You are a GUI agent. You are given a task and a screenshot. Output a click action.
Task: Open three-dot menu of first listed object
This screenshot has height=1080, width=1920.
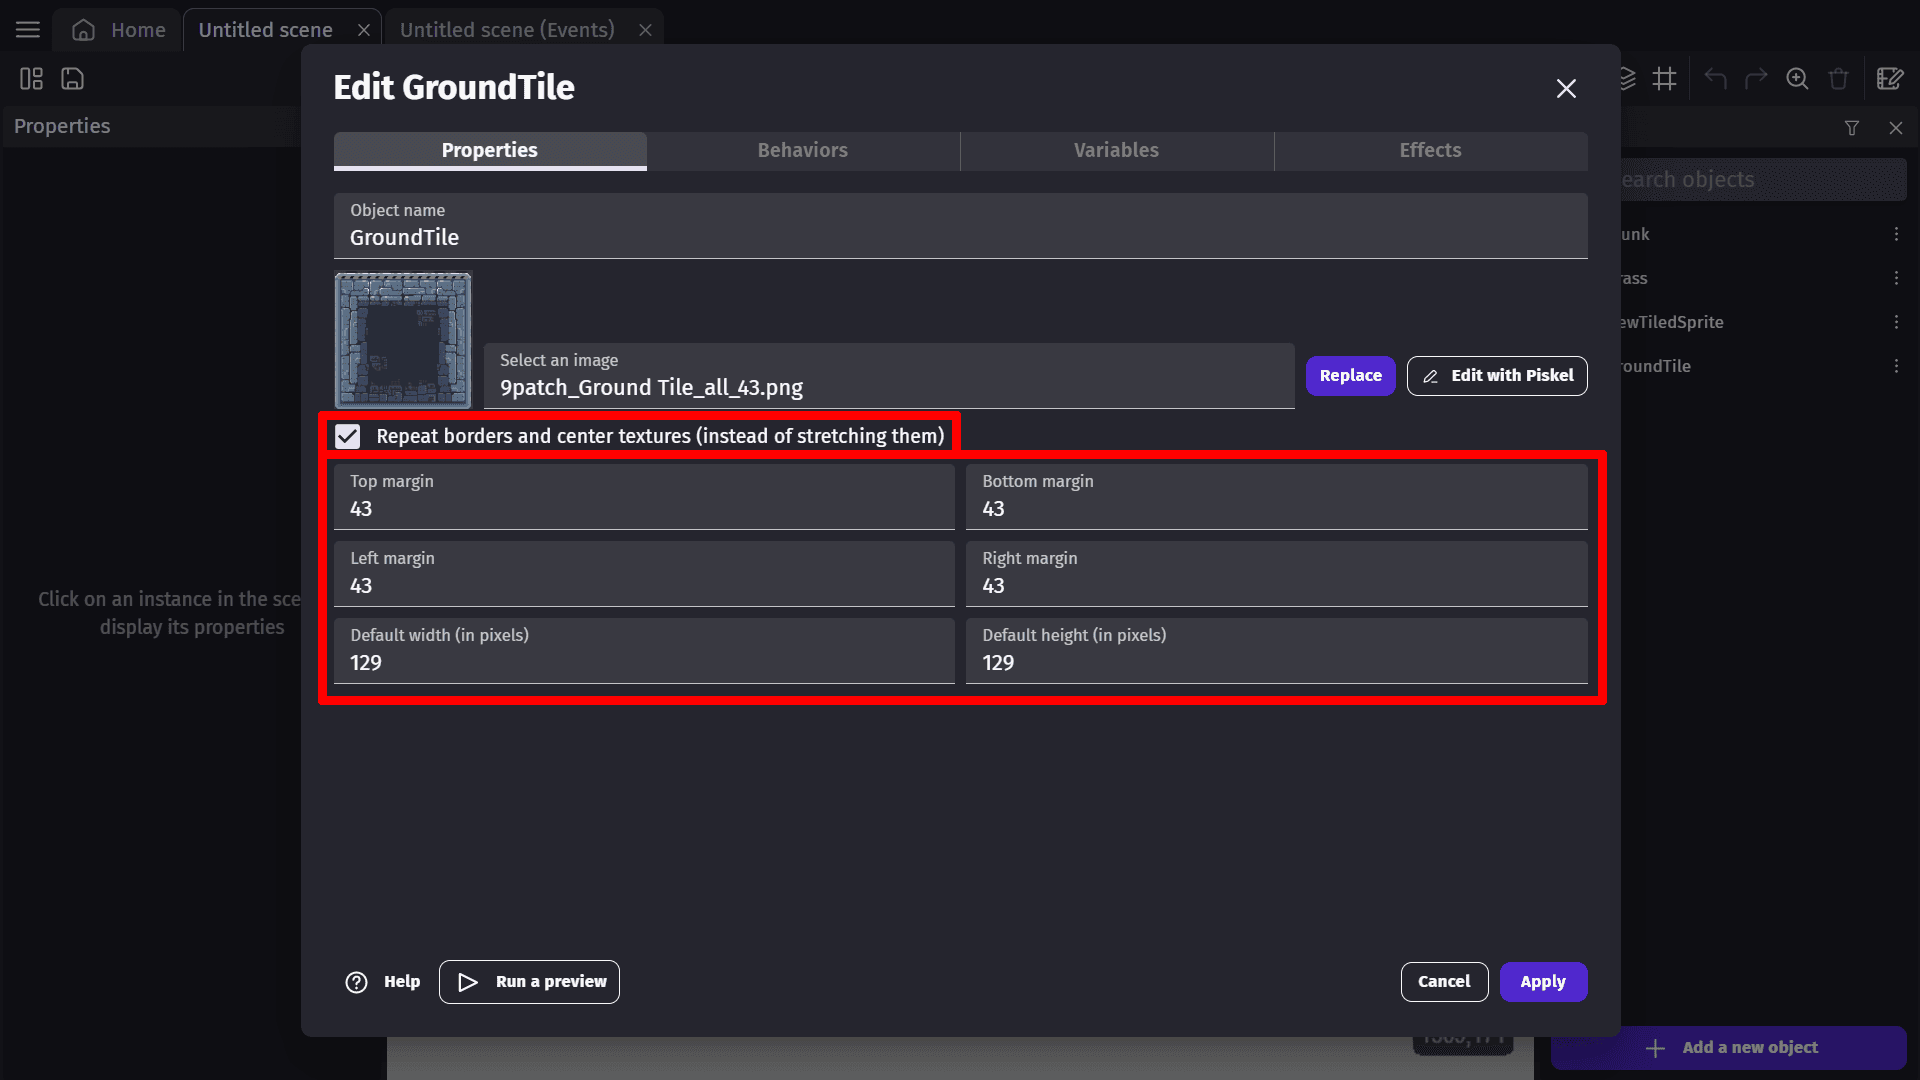point(1896,234)
